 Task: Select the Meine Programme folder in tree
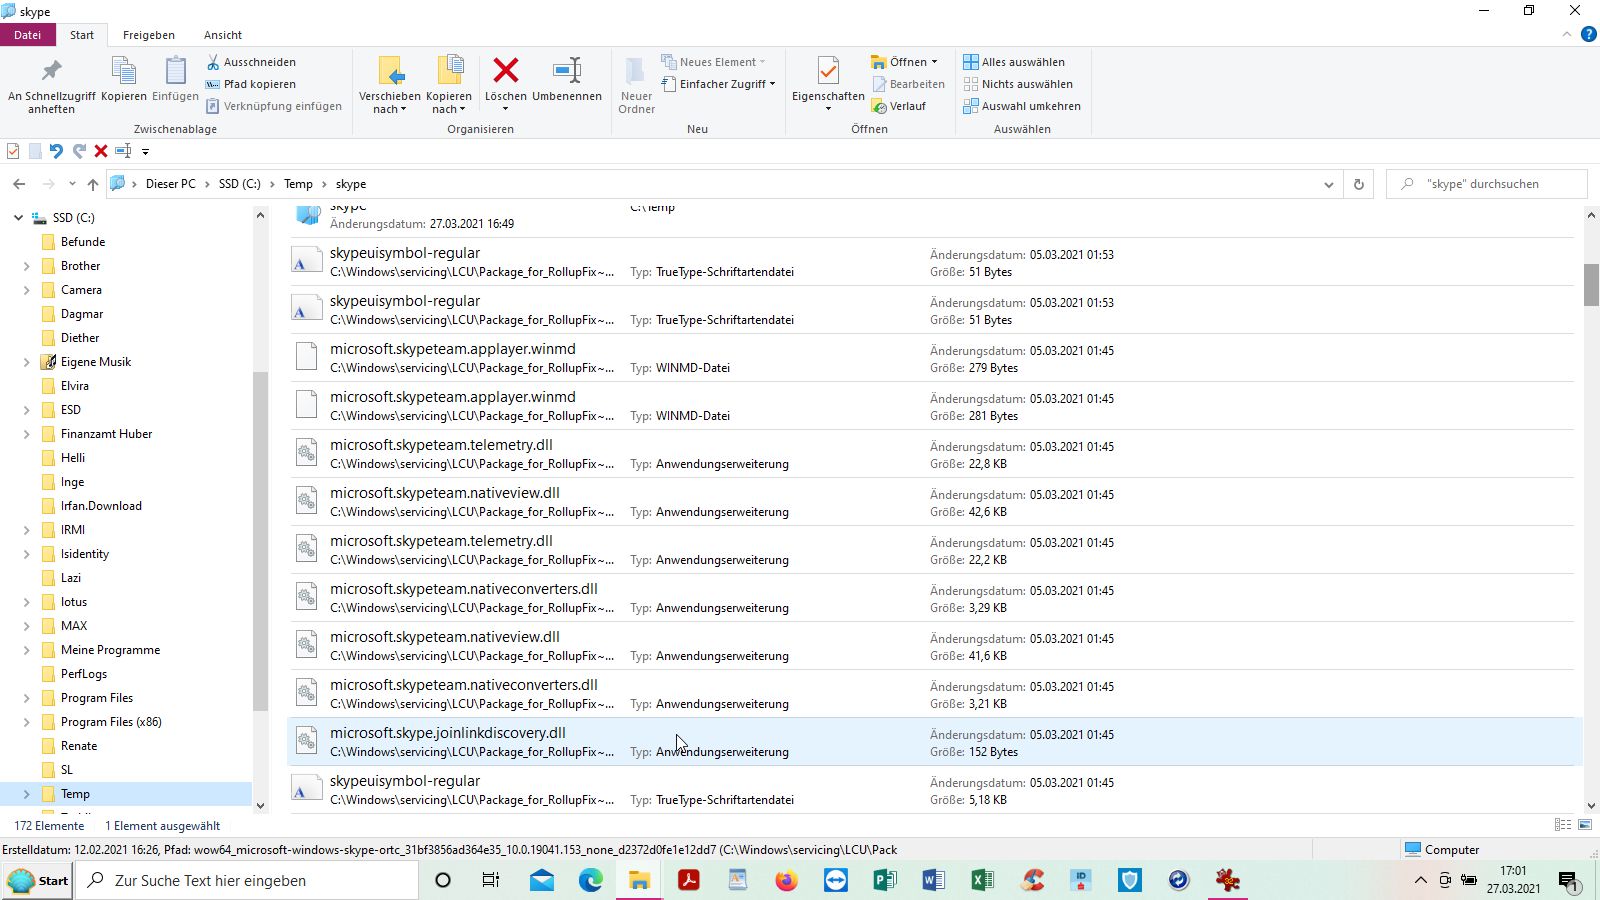click(x=110, y=650)
